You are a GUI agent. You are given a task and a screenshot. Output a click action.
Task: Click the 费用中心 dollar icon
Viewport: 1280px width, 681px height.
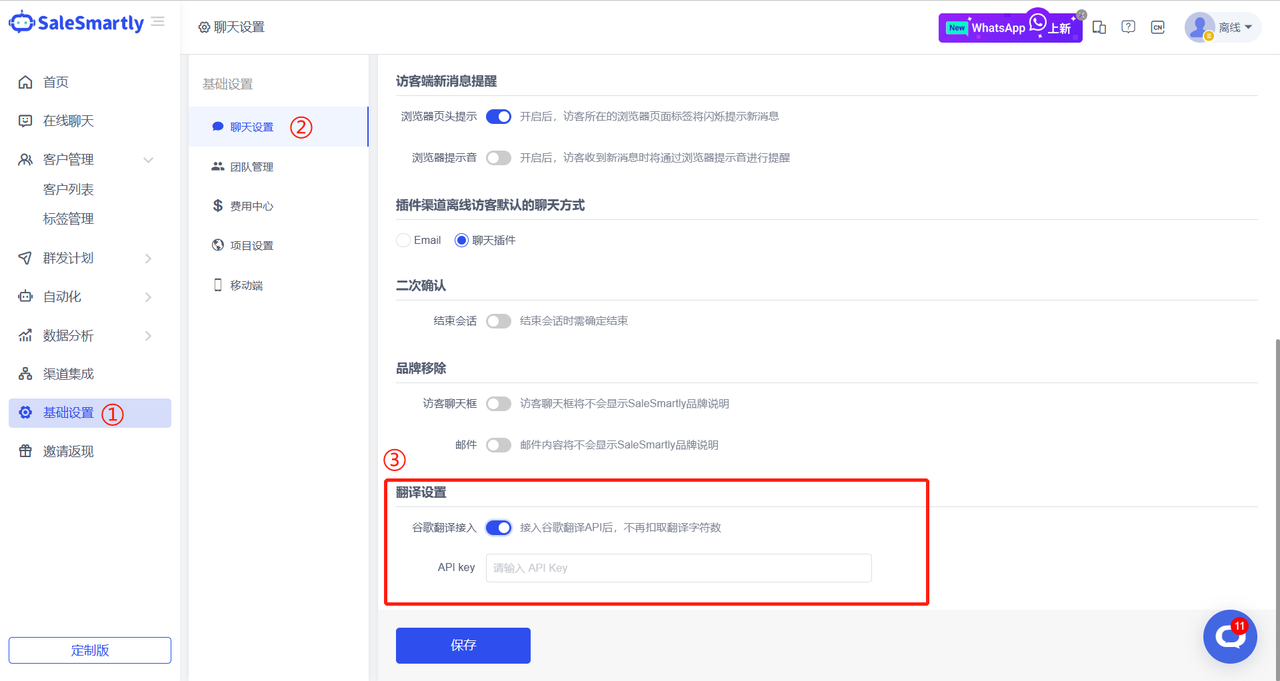coord(218,206)
